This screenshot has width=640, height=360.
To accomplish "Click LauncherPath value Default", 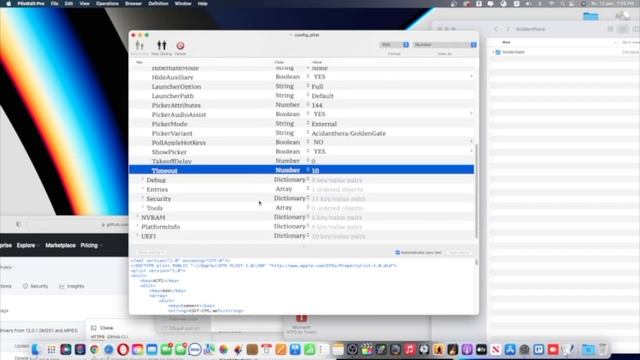I will coord(322,96).
